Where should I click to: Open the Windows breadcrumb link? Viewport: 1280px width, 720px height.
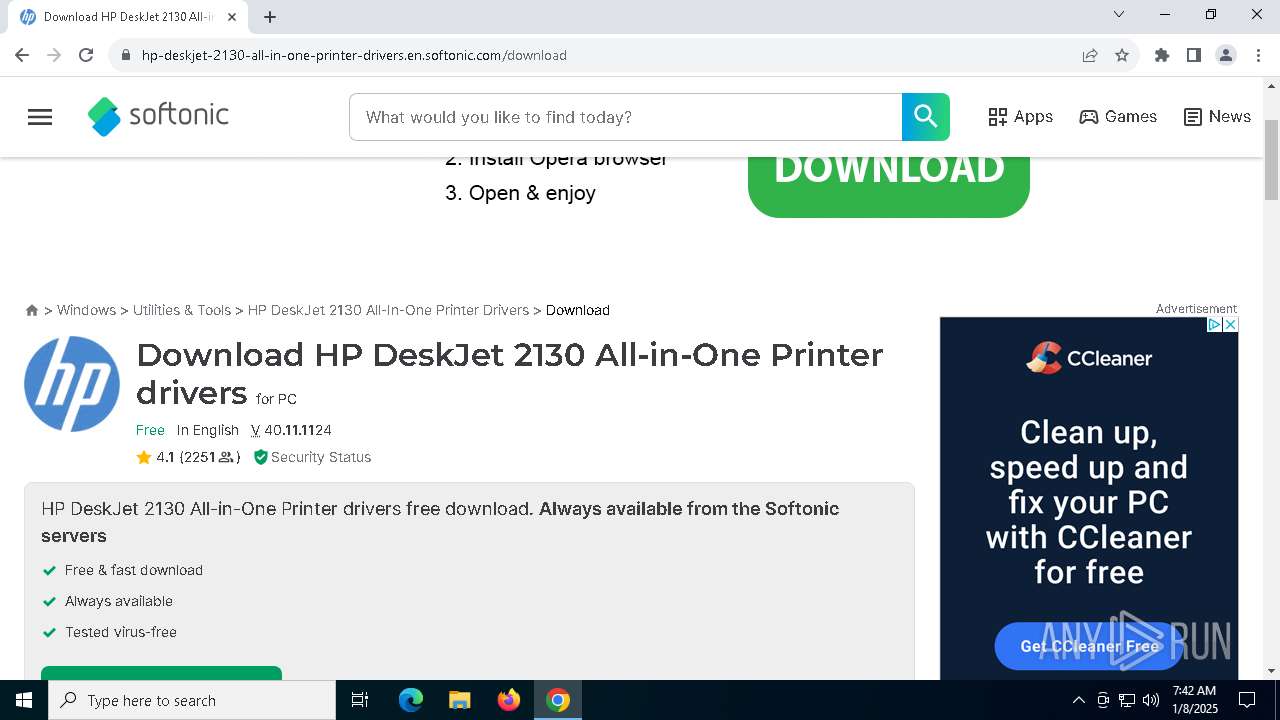(x=86, y=310)
